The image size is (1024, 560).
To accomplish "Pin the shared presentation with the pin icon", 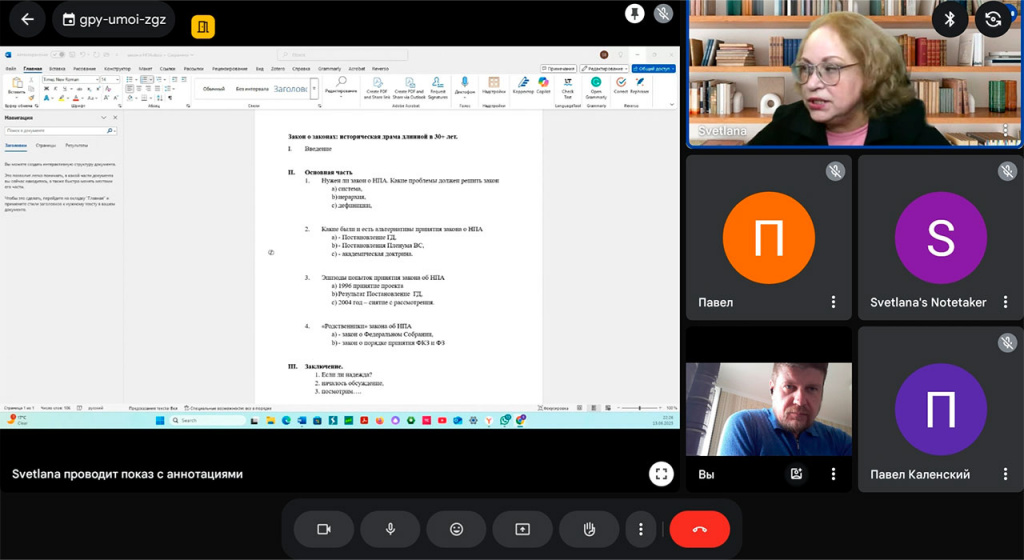I will 634,14.
